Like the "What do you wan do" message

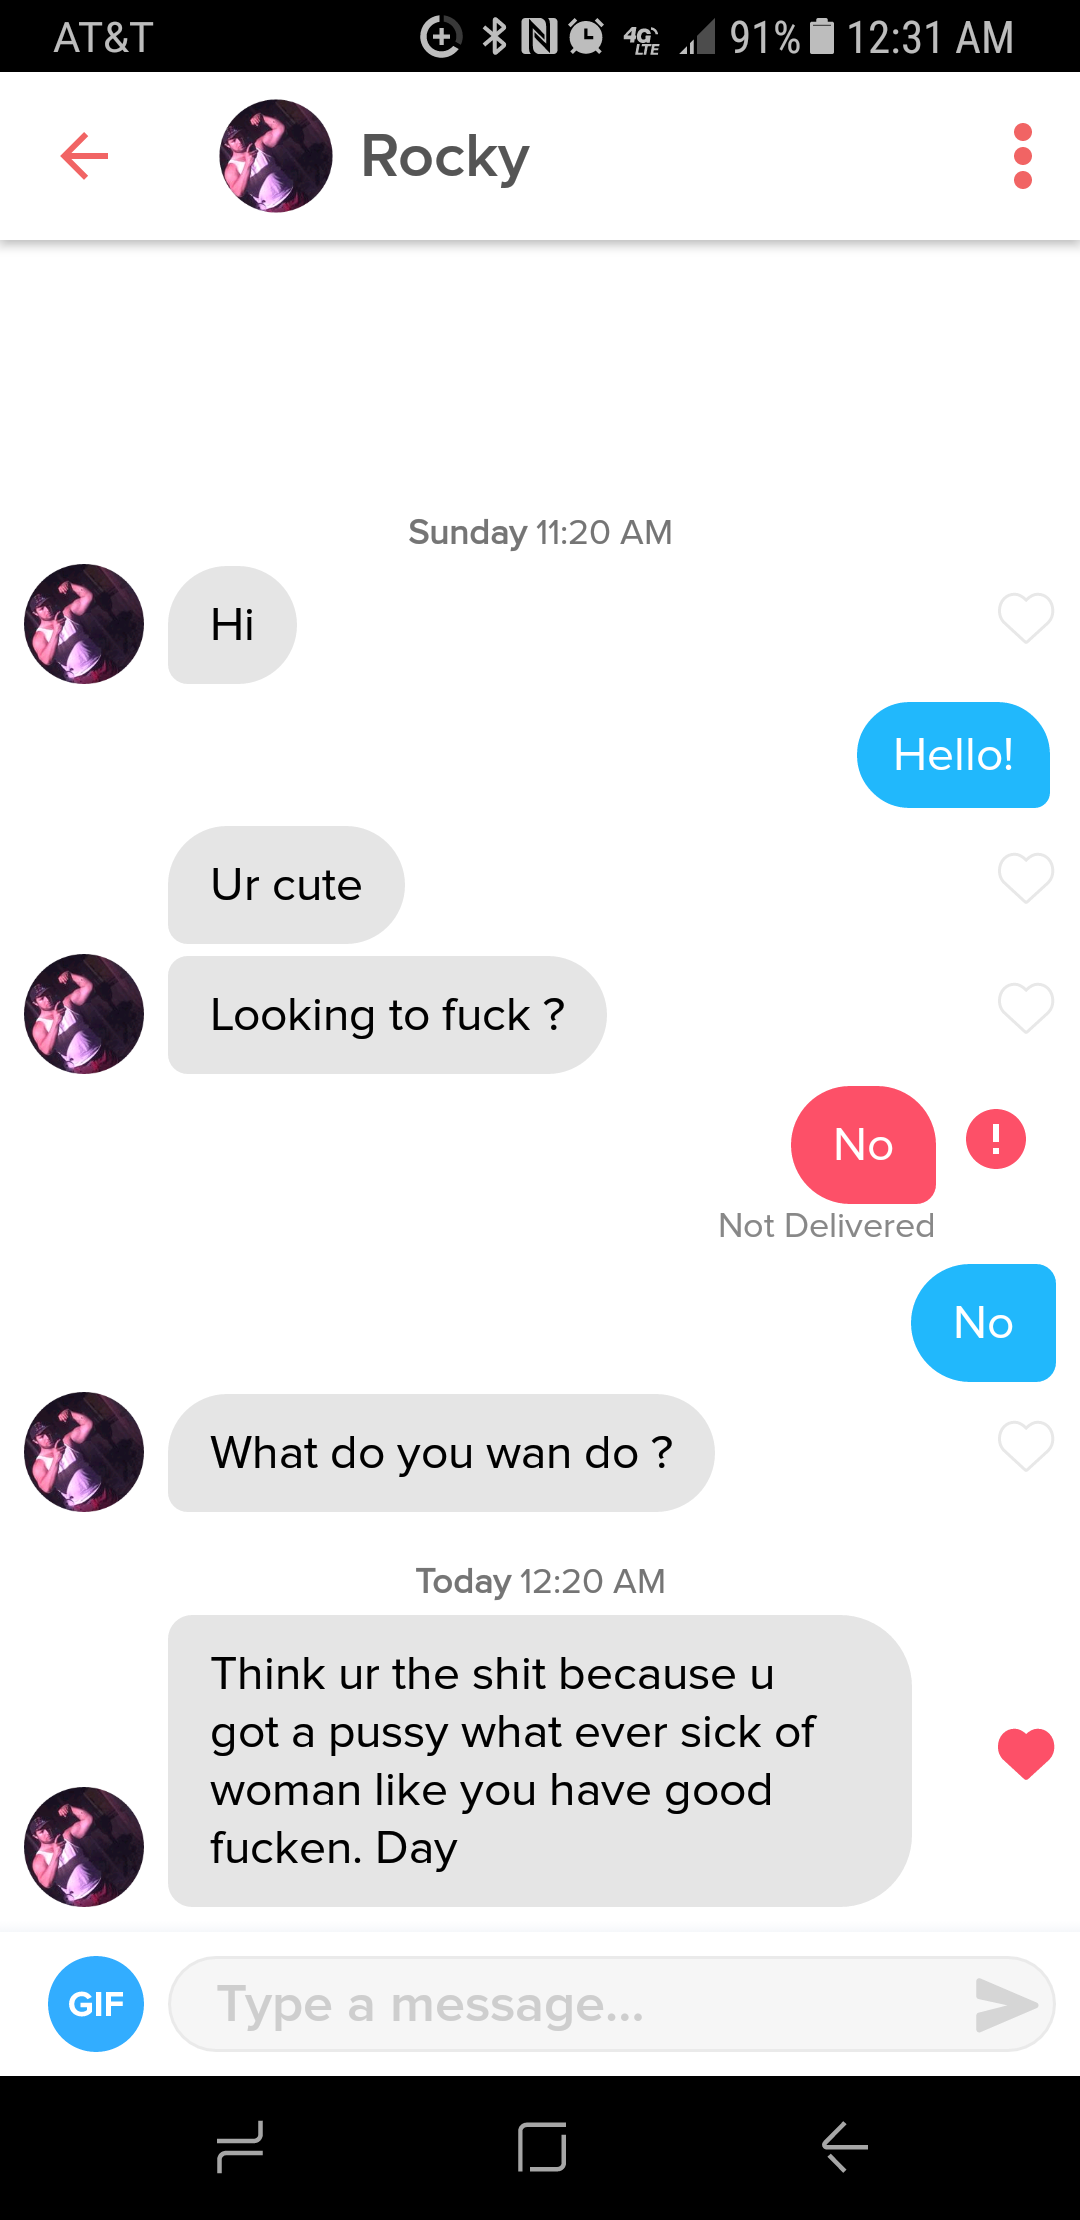coord(1026,1446)
